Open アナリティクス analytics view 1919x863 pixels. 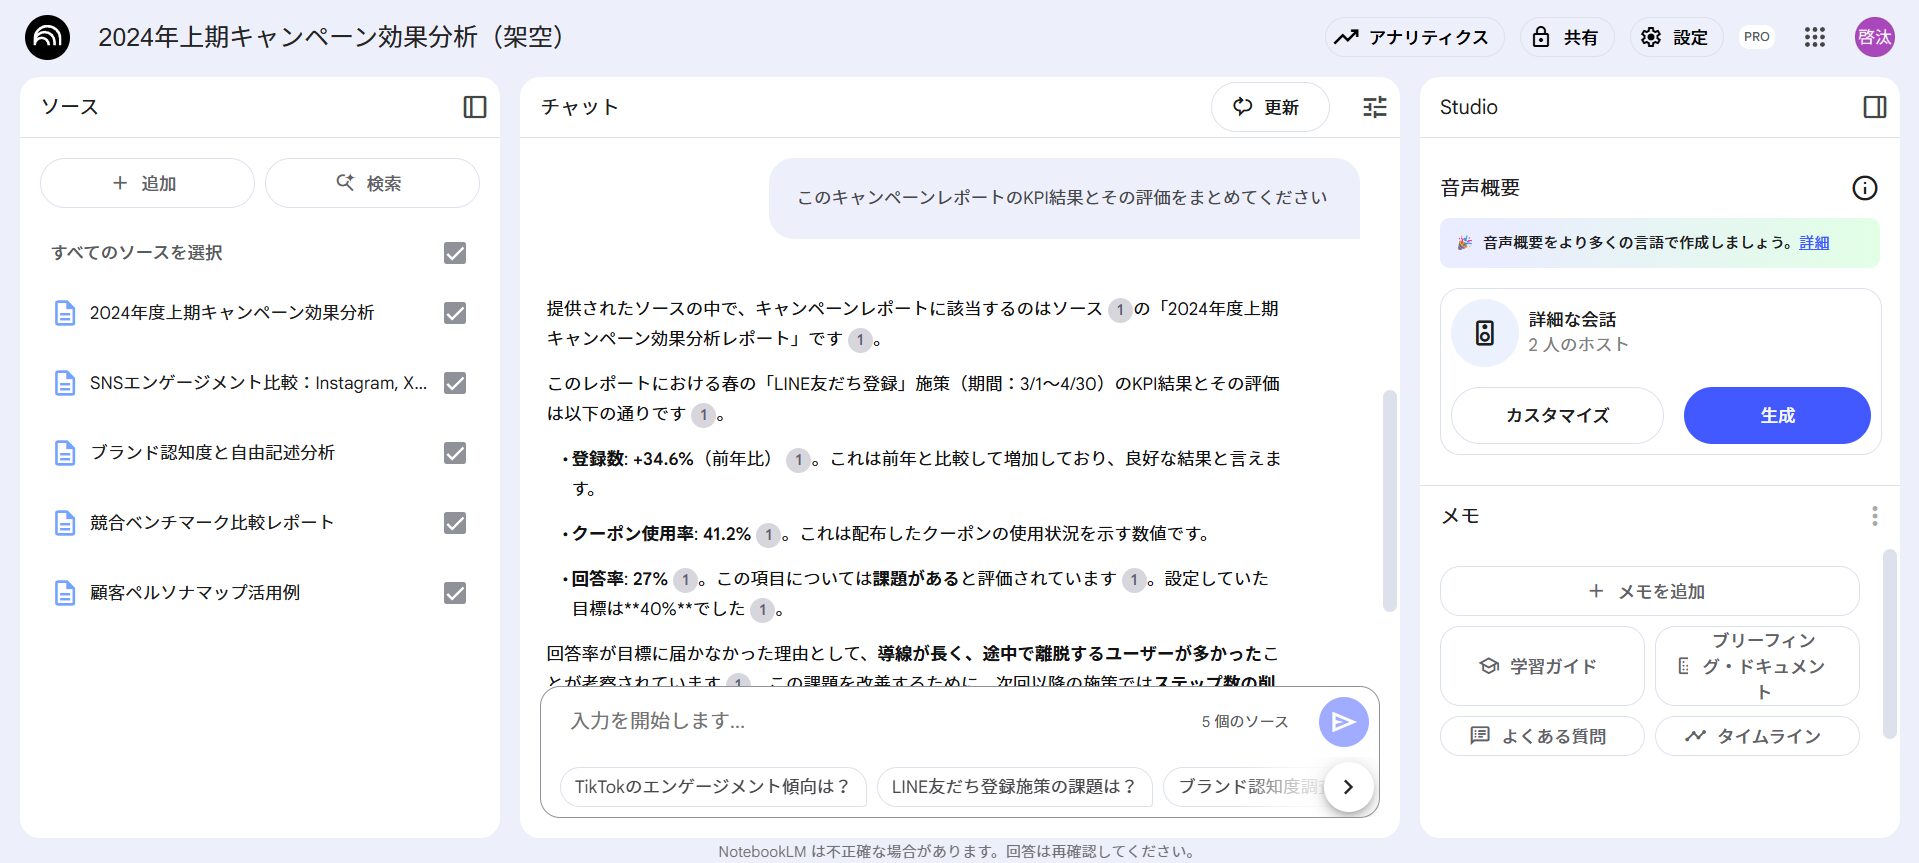coord(1414,37)
